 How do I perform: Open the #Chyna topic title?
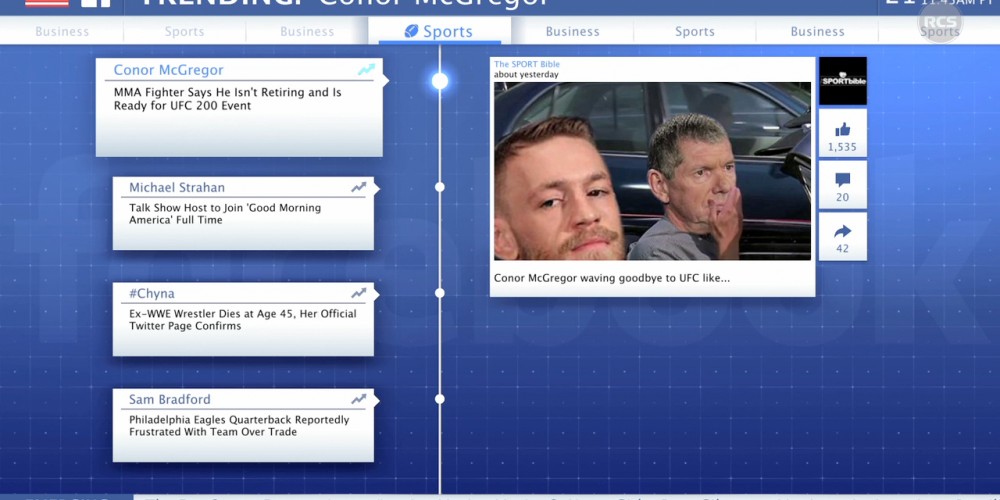(x=152, y=293)
